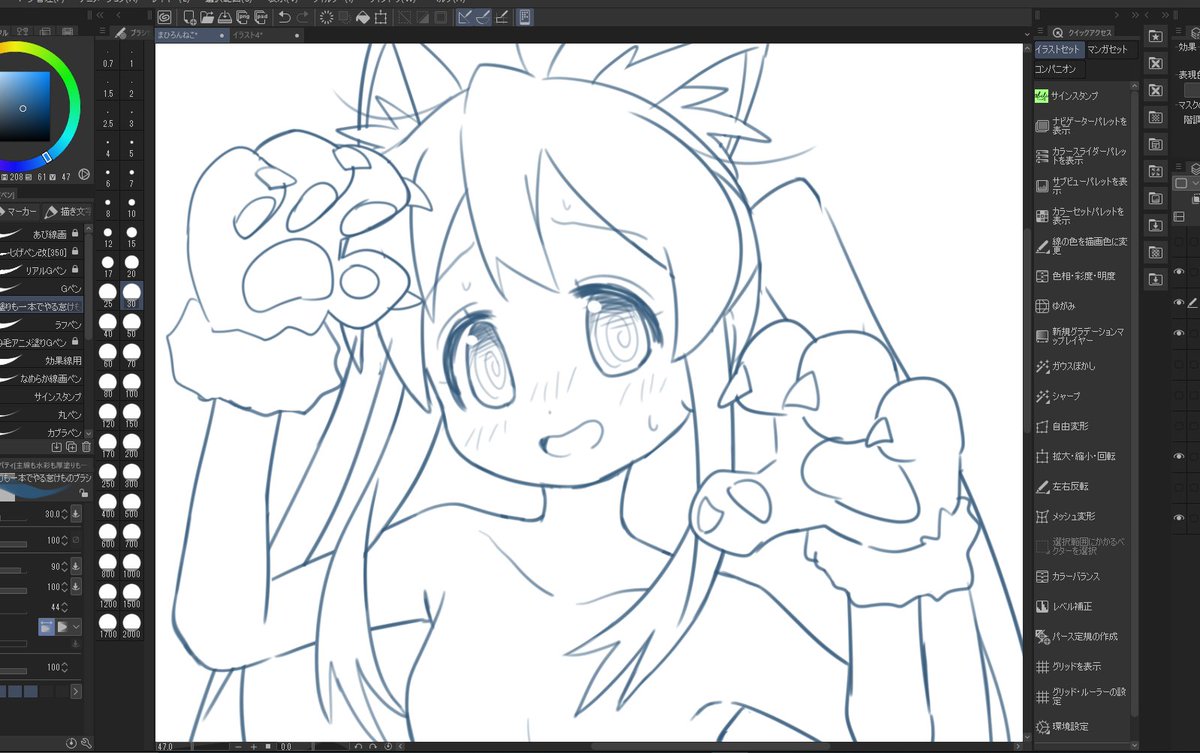The image size is (1200, 753).
Task: Pick a color in the color wheel square
Action: coord(24,107)
